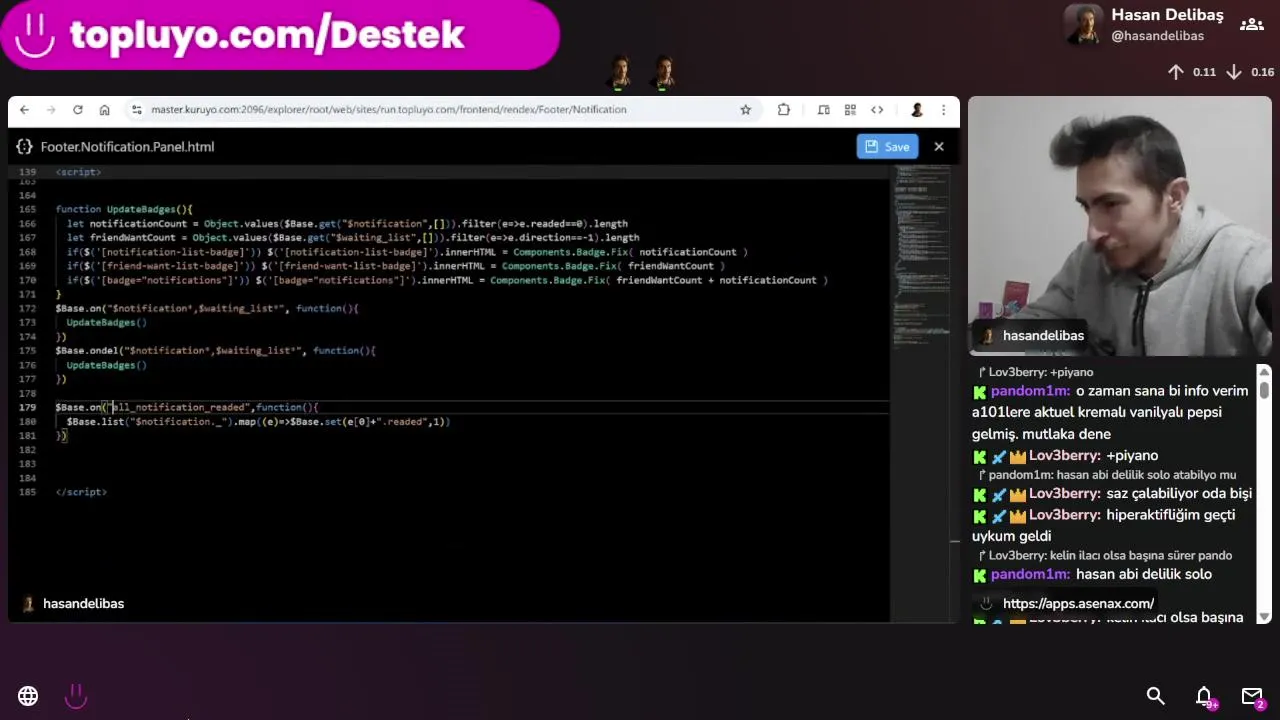Bookmark this page with the star icon
Screen dimensions: 1280x720
[x=745, y=110]
